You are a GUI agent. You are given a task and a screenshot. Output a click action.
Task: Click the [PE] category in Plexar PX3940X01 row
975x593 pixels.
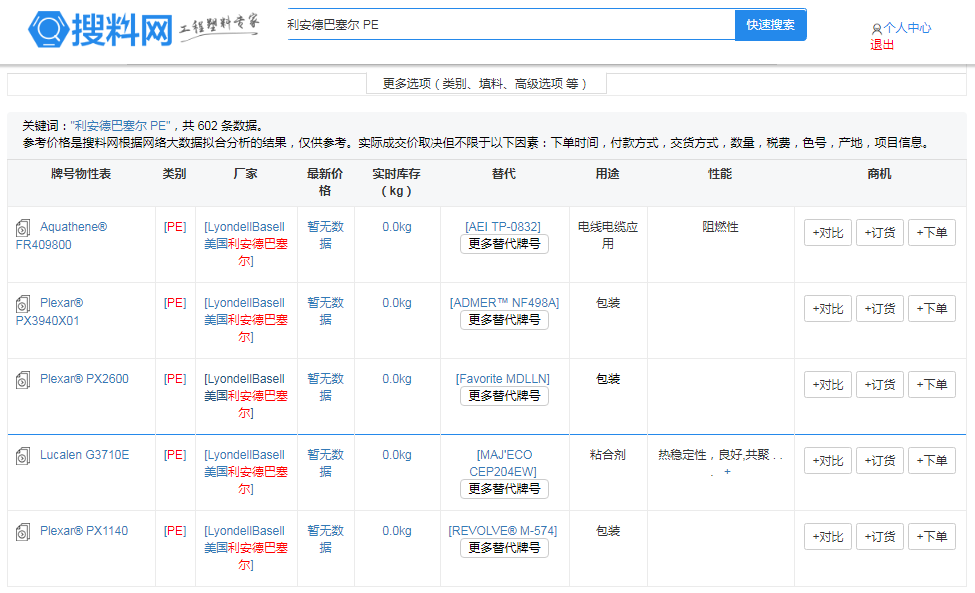(175, 303)
